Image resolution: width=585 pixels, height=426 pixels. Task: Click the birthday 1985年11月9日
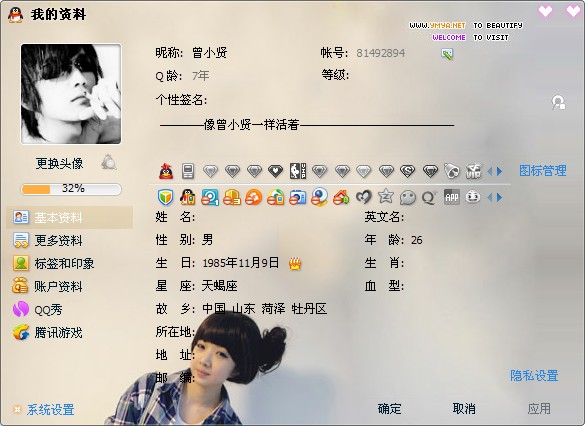click(241, 263)
